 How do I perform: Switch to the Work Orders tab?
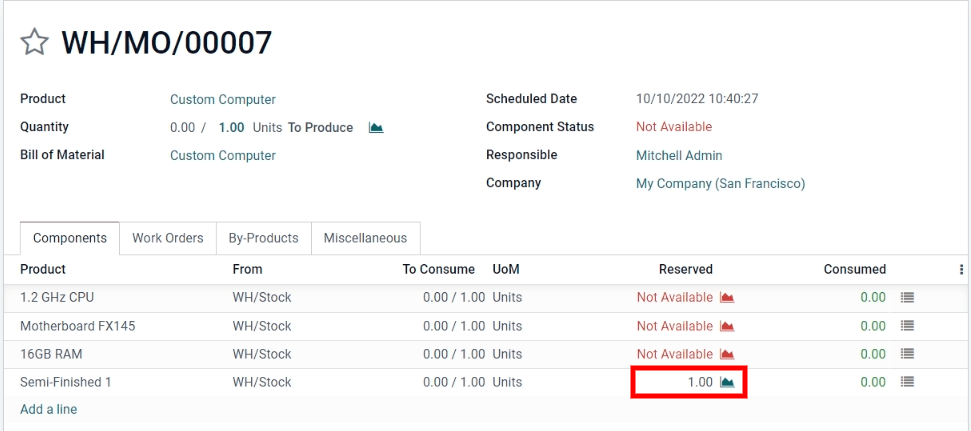pos(167,238)
